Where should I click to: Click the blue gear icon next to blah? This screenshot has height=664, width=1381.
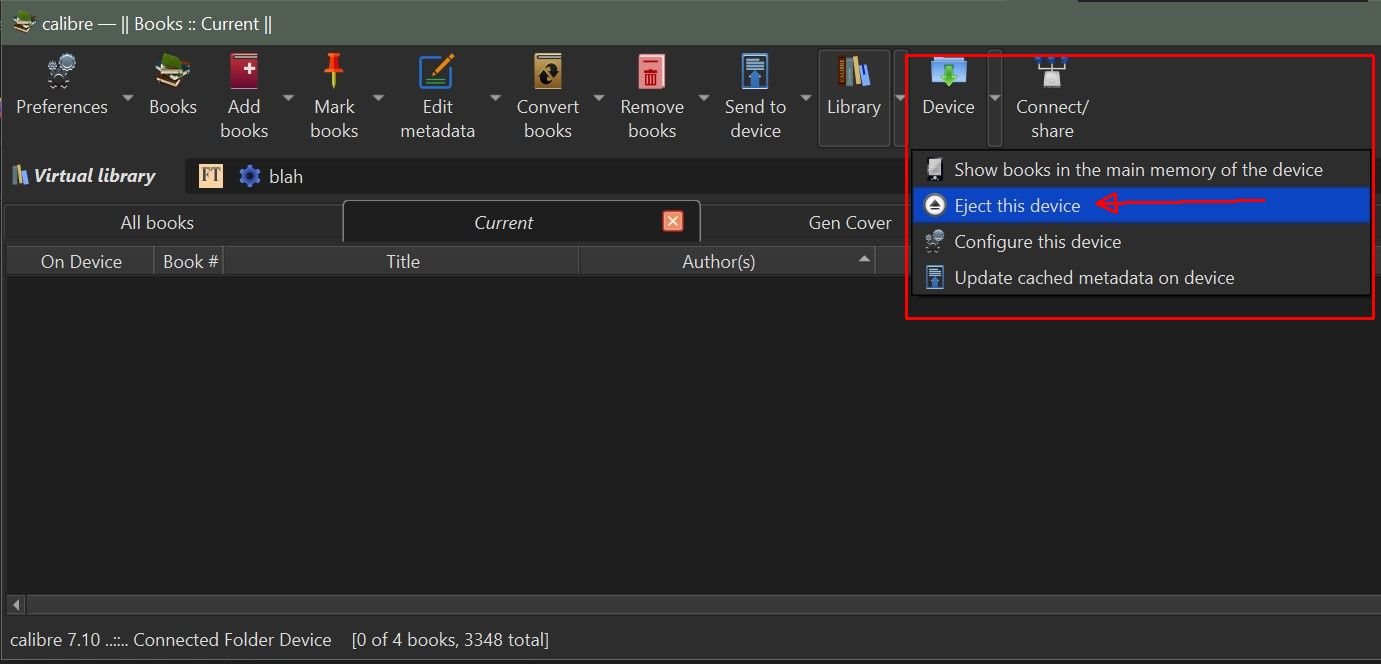249,176
